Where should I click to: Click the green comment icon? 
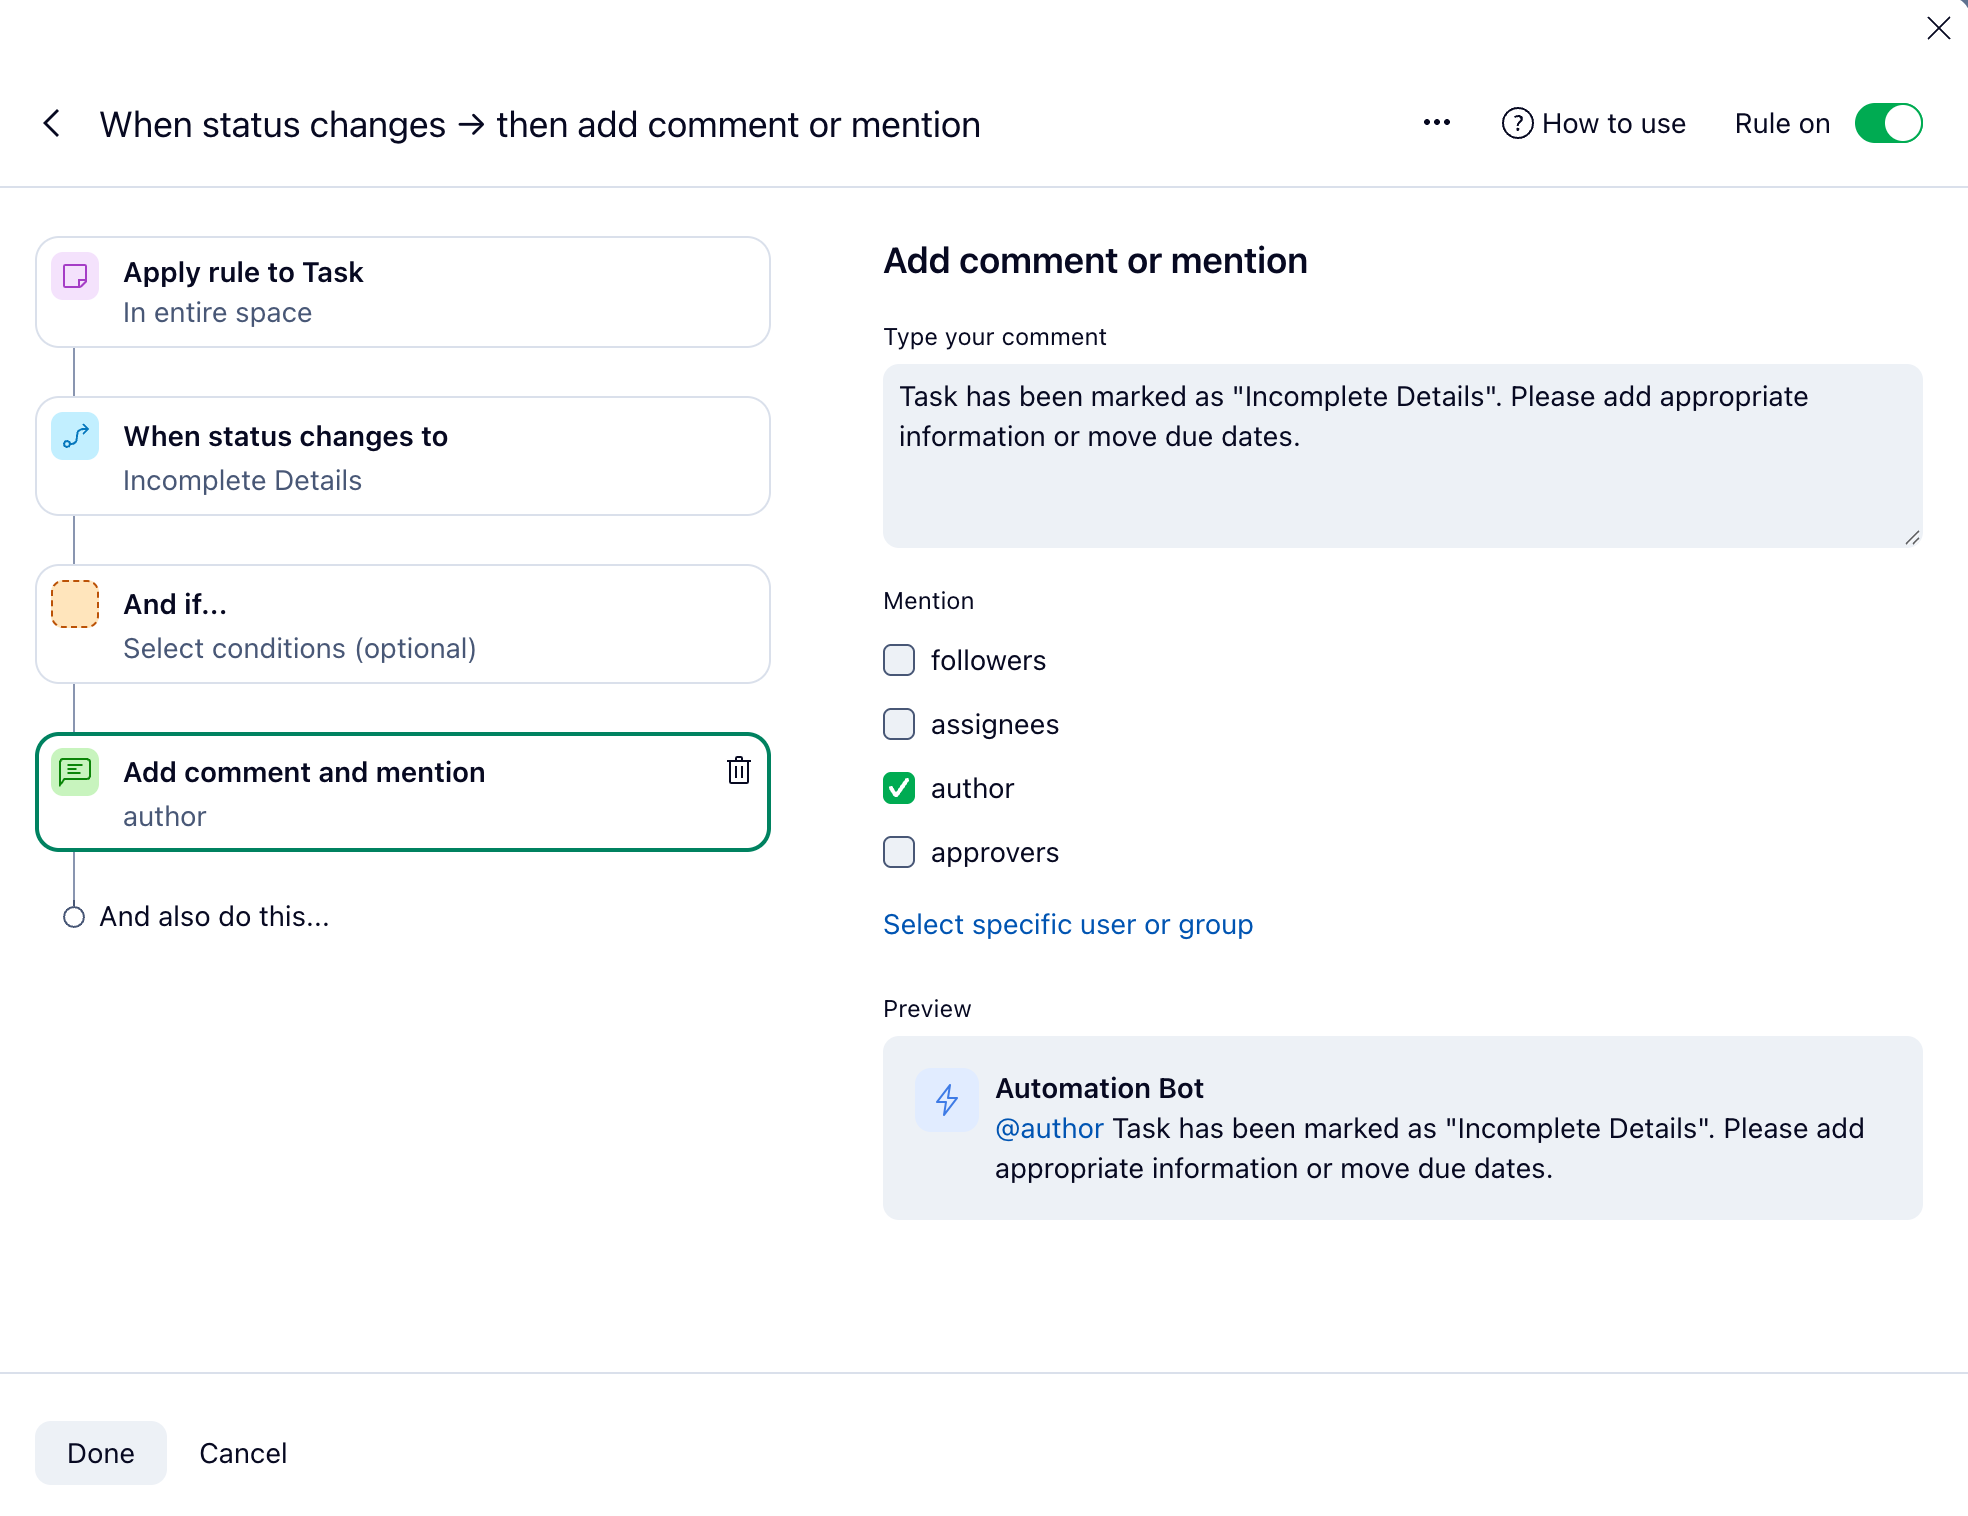(75, 772)
